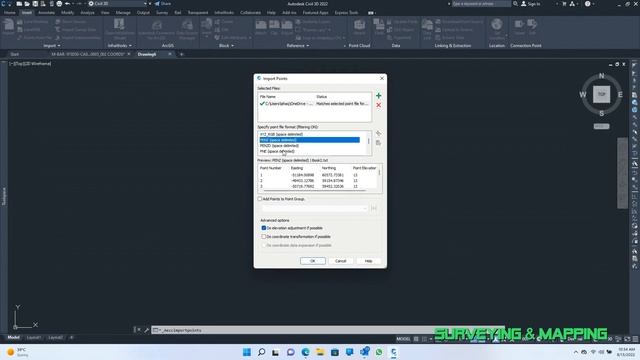Open the Analyze ribbon tab
Screen dimensions: 640x360
[x=87, y=13]
